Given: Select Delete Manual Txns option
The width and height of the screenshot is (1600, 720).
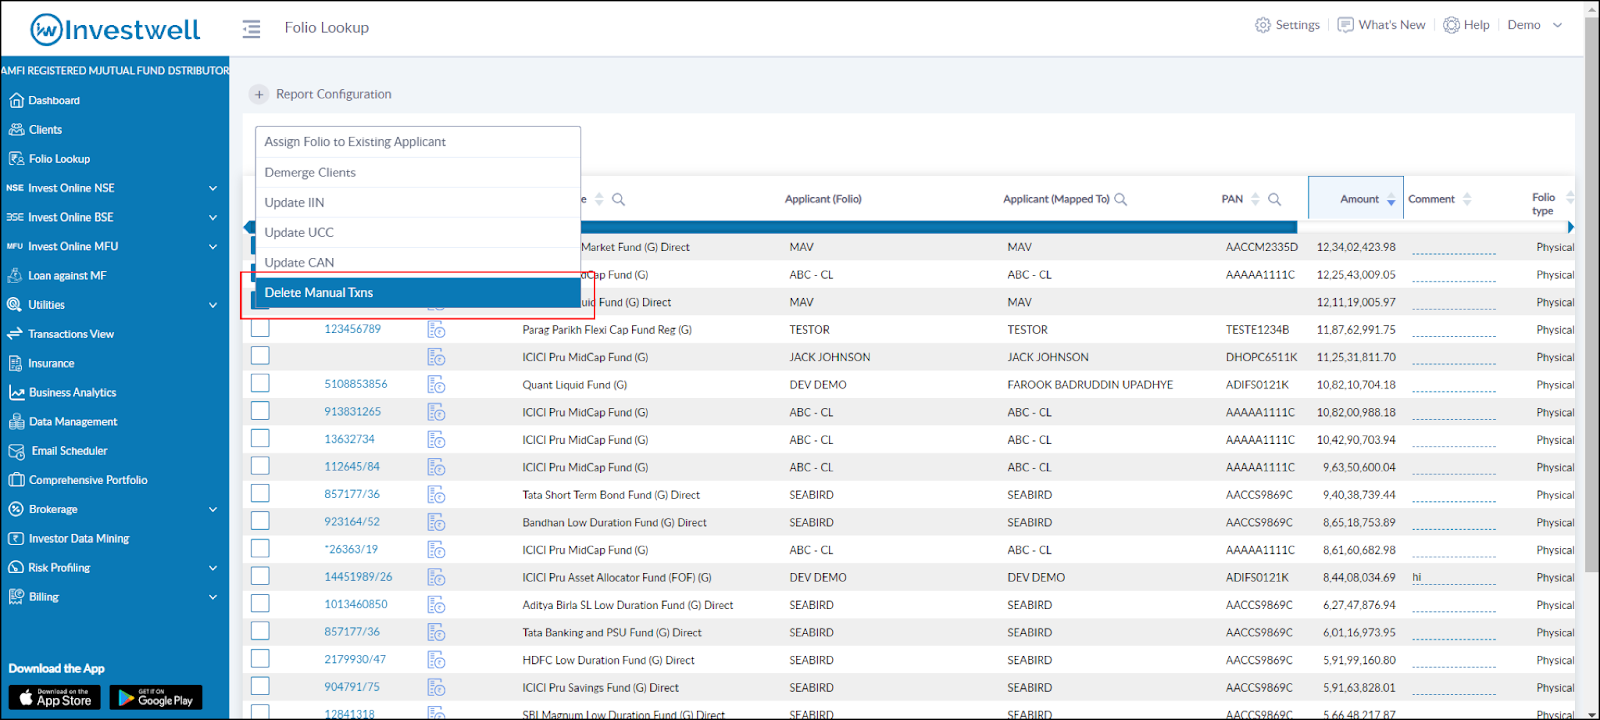Looking at the screenshot, I should pos(418,293).
